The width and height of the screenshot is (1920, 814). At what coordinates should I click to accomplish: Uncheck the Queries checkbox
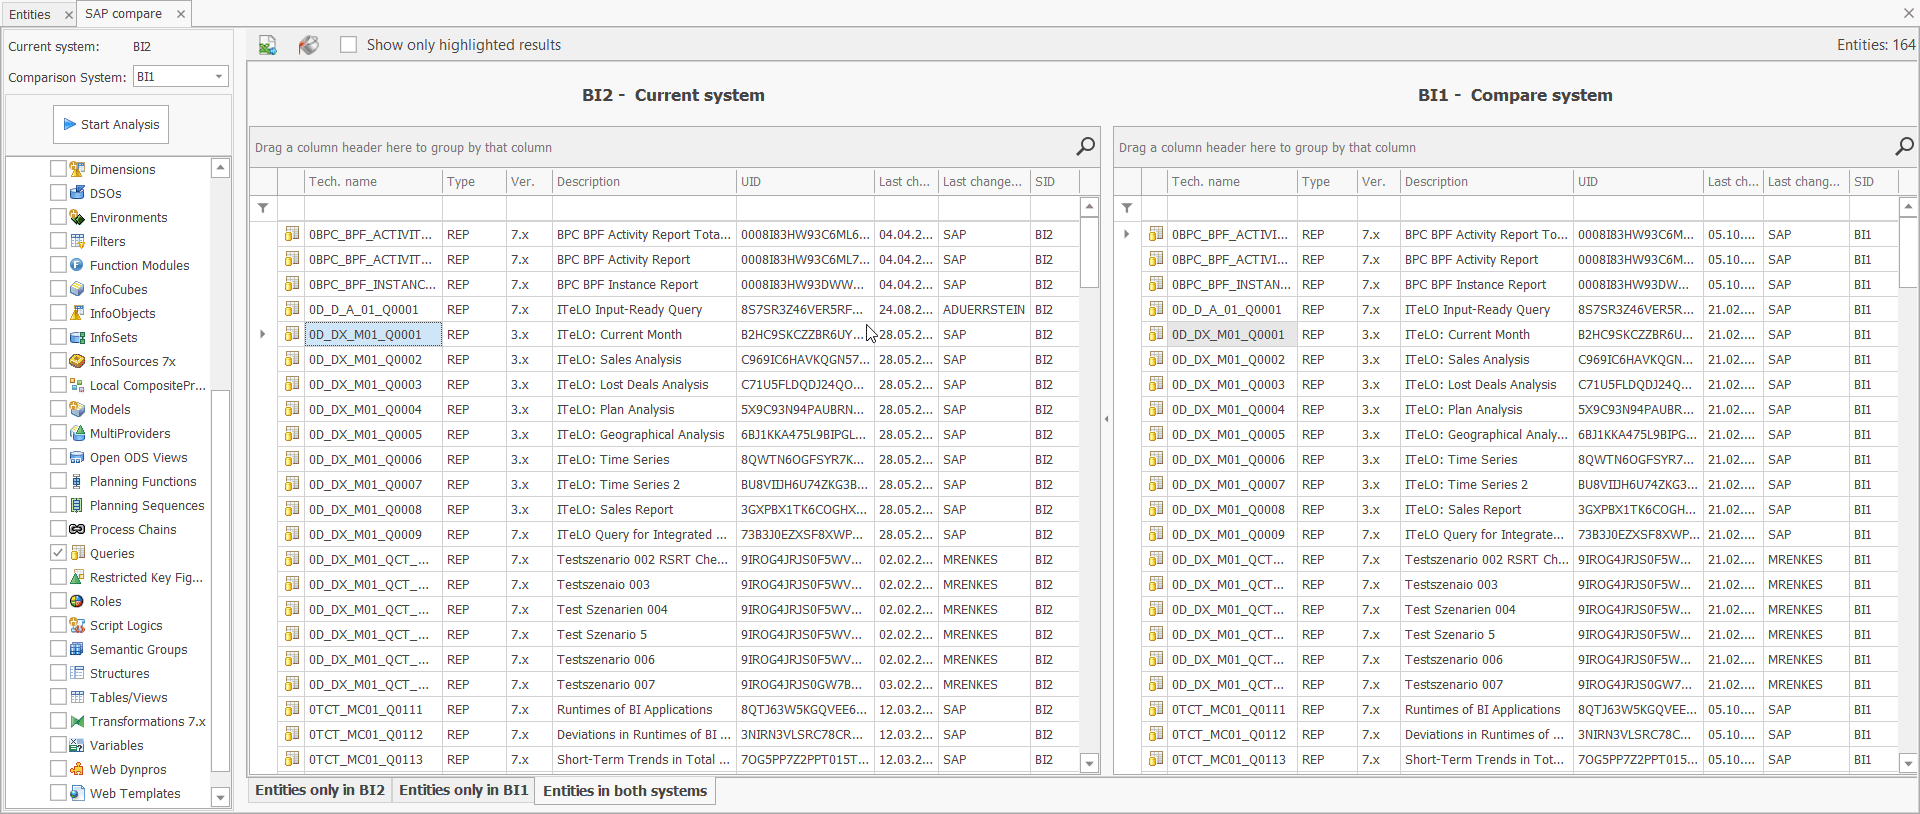58,553
